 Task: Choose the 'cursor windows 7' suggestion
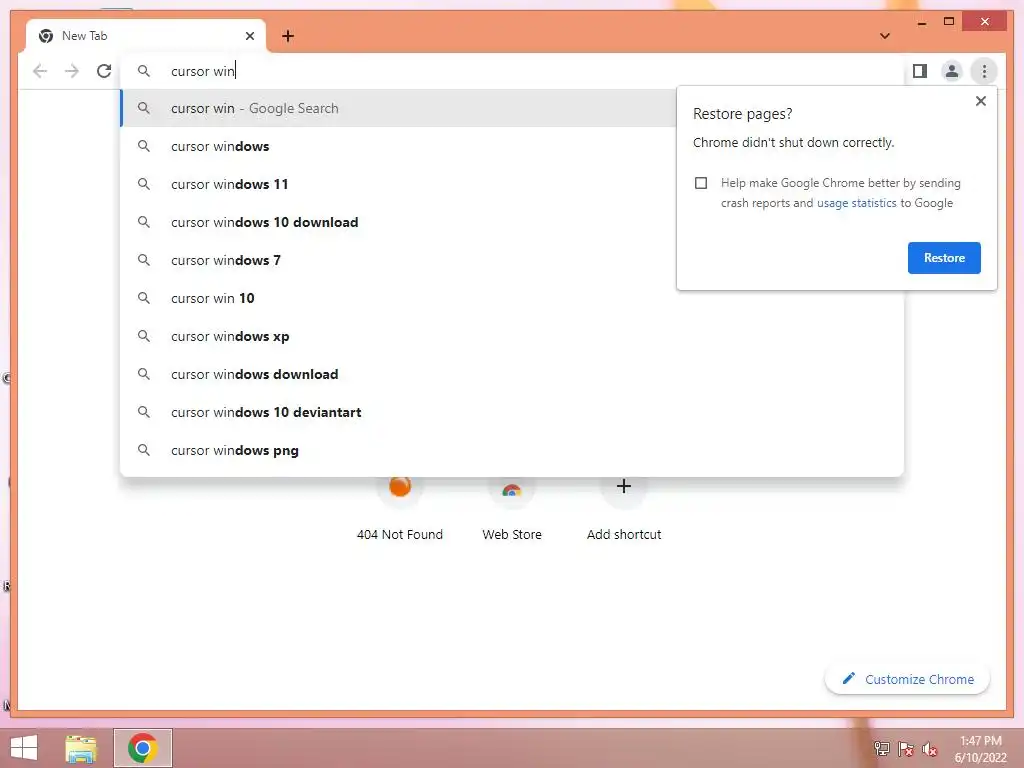pos(398,260)
